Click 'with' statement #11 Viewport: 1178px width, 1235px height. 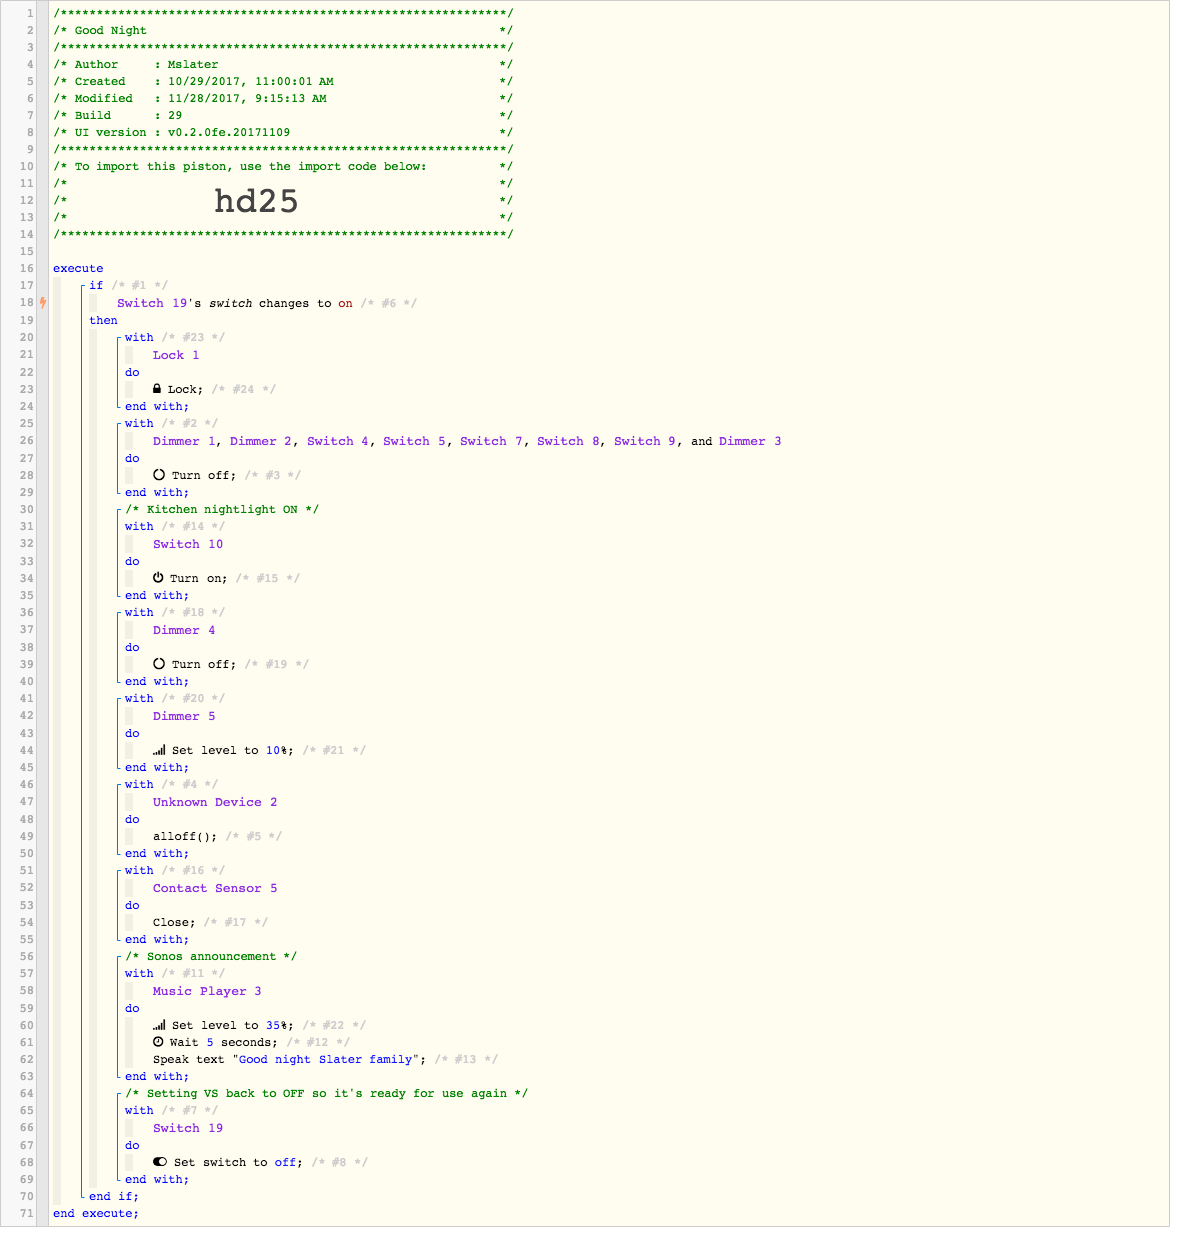click(139, 973)
